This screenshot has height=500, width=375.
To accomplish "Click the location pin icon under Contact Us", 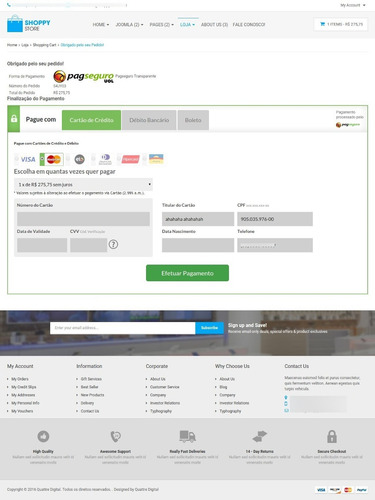I will point(286,397).
